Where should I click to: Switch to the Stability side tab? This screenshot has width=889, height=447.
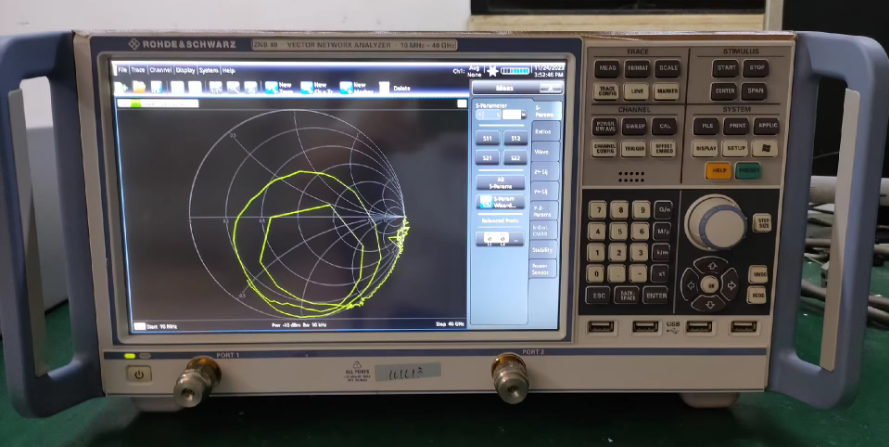click(x=543, y=250)
